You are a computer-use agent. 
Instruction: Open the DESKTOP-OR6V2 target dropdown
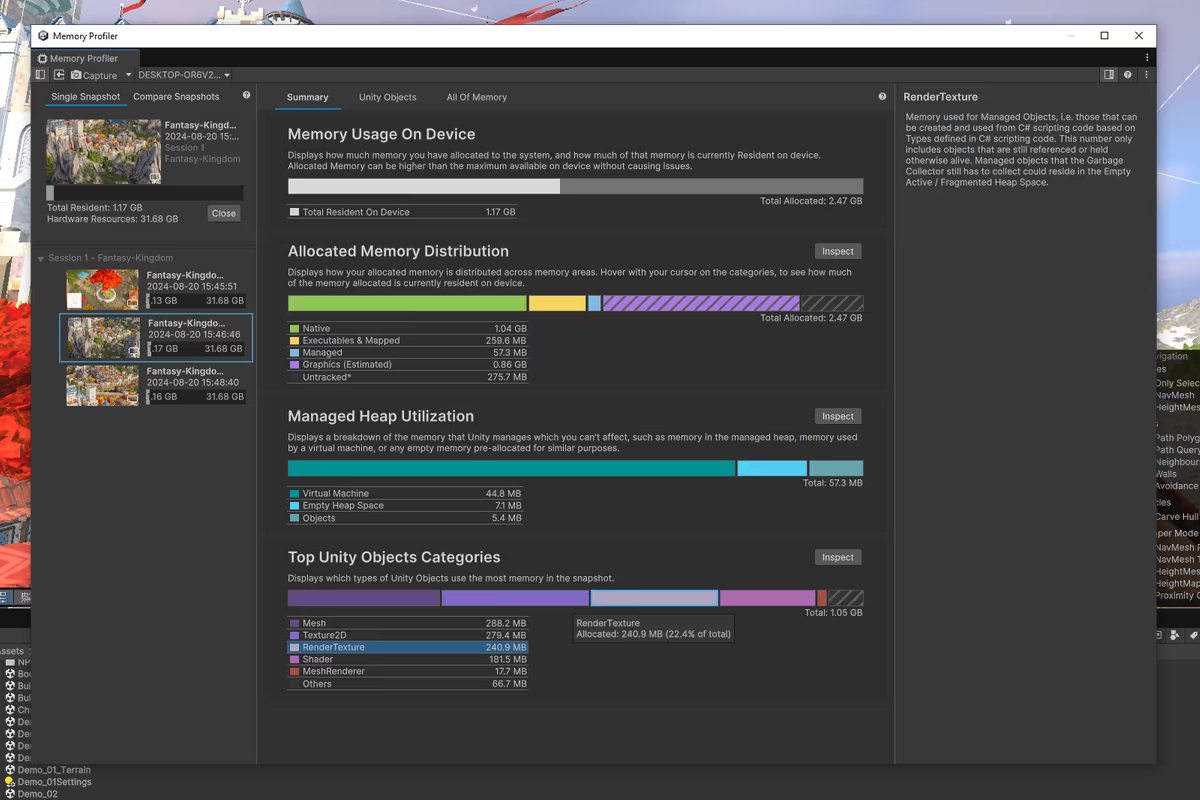(x=184, y=75)
